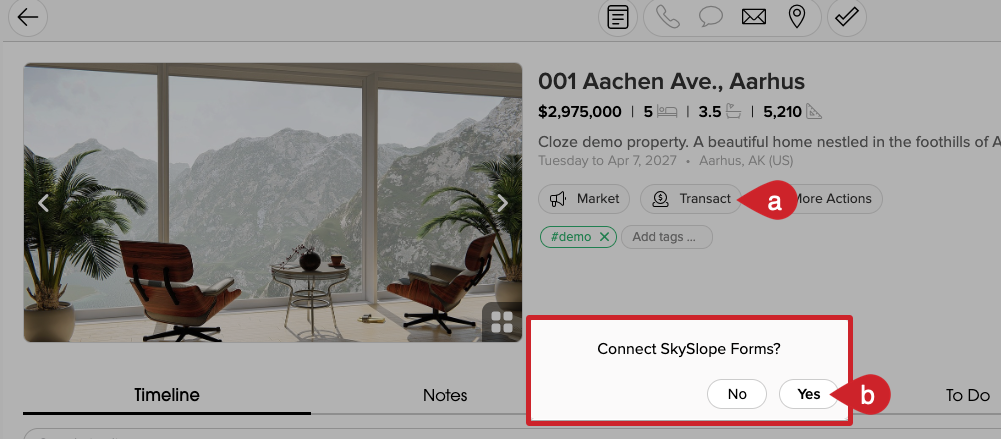
Task: Show the next property photo
Action: pos(502,204)
